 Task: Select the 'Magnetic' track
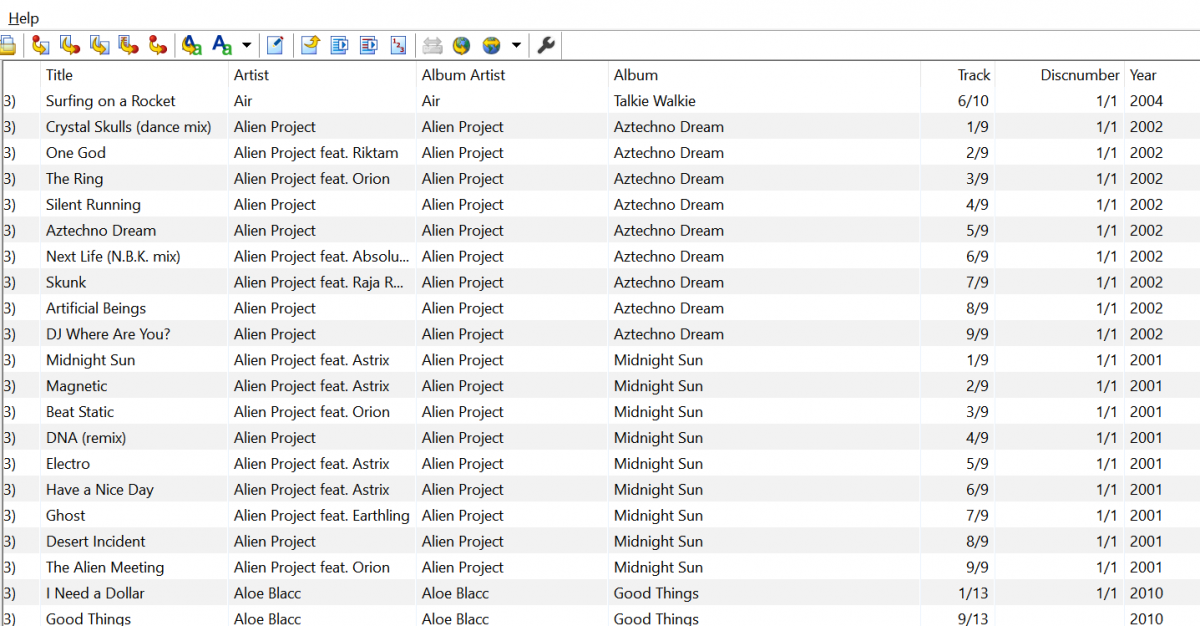[76, 387]
